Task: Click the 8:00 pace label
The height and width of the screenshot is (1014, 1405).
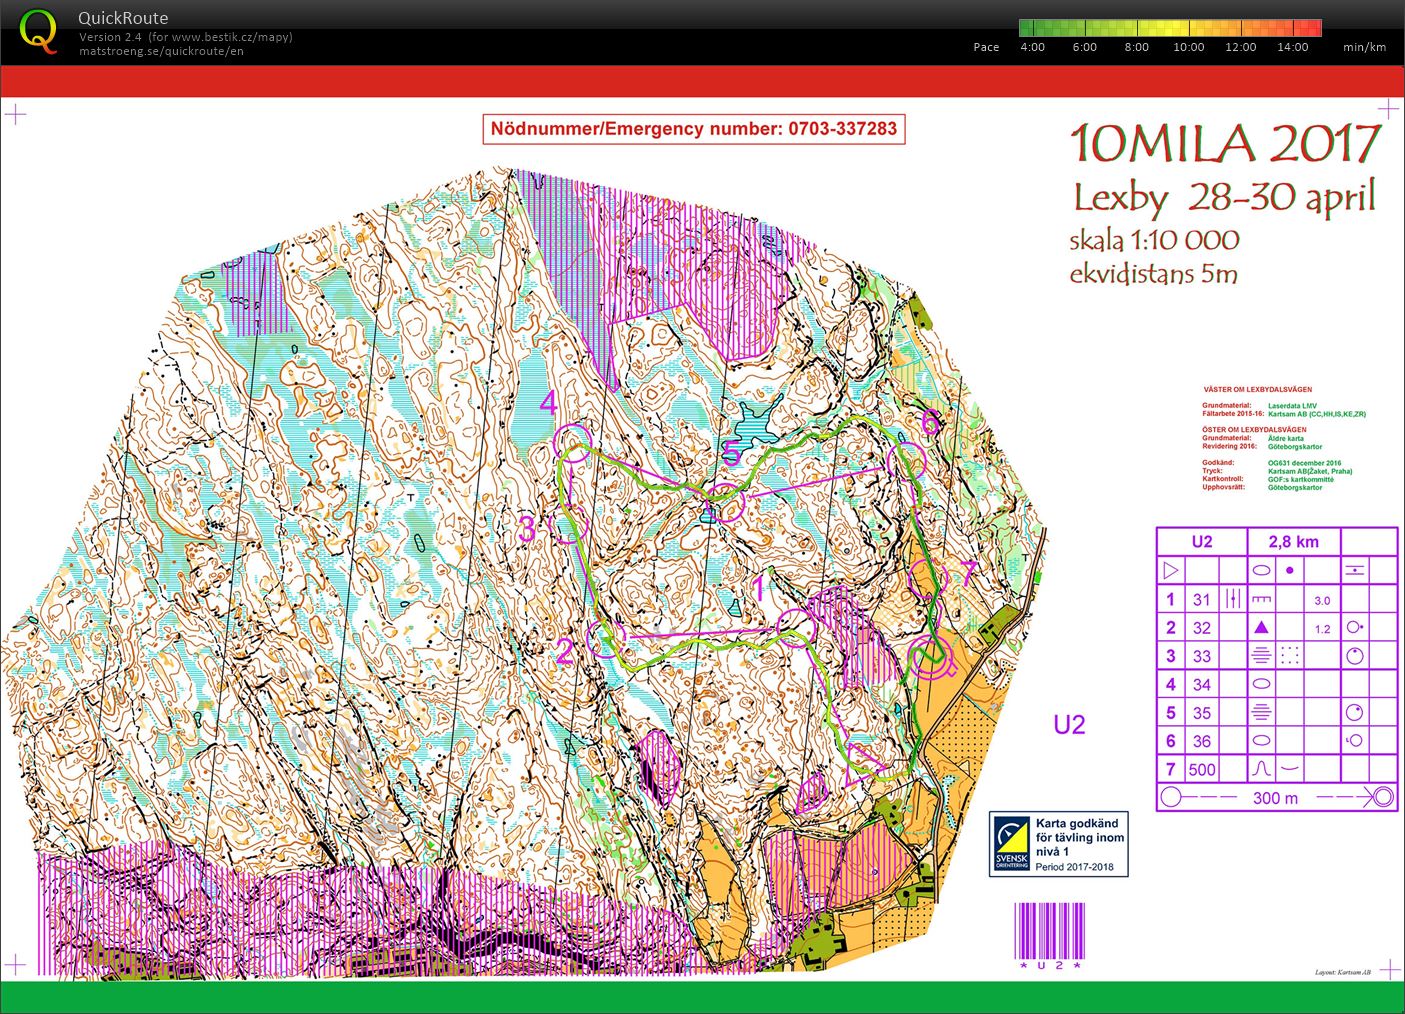Action: [1136, 47]
